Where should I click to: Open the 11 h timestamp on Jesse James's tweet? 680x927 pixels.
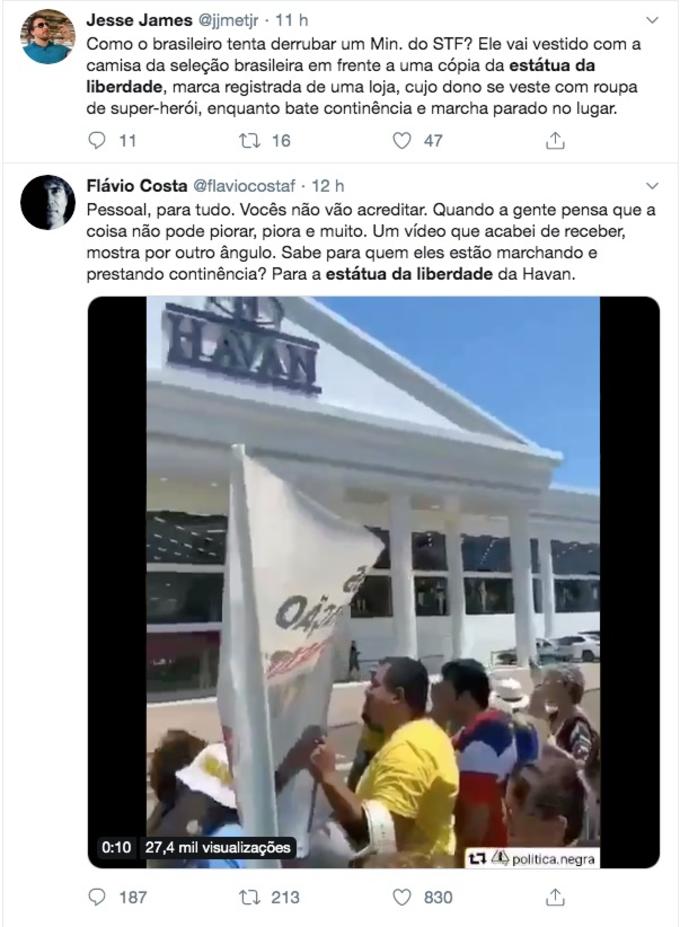click(292, 20)
